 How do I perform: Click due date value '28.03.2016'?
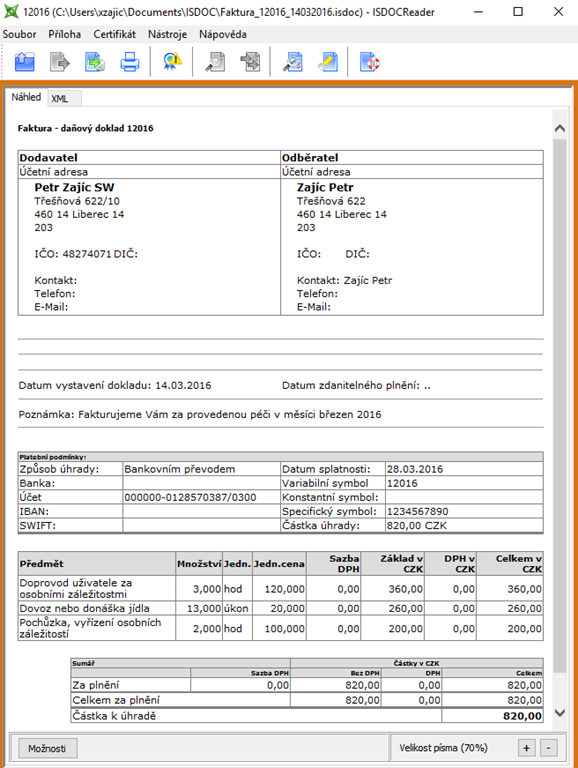415,469
